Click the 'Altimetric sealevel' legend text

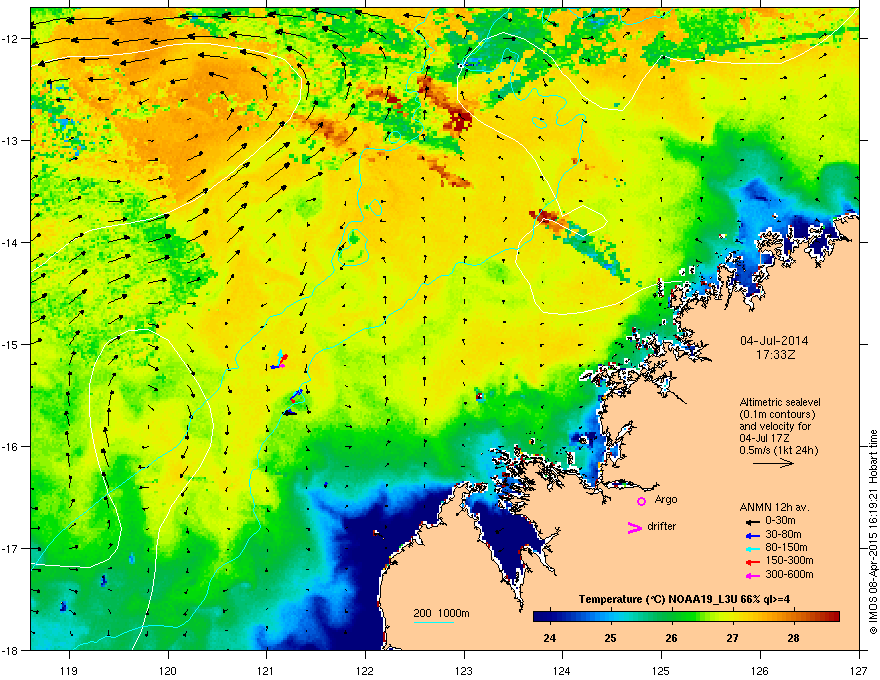pyautogui.click(x=780, y=402)
